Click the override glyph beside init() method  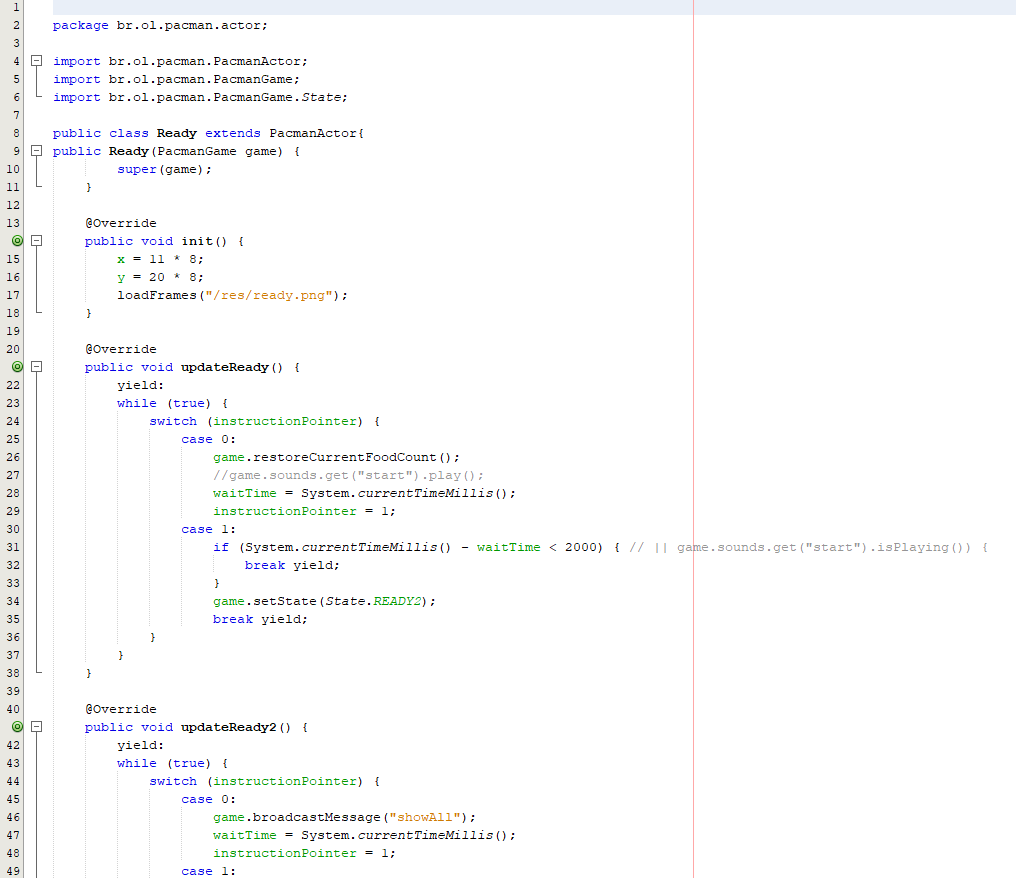[17, 241]
